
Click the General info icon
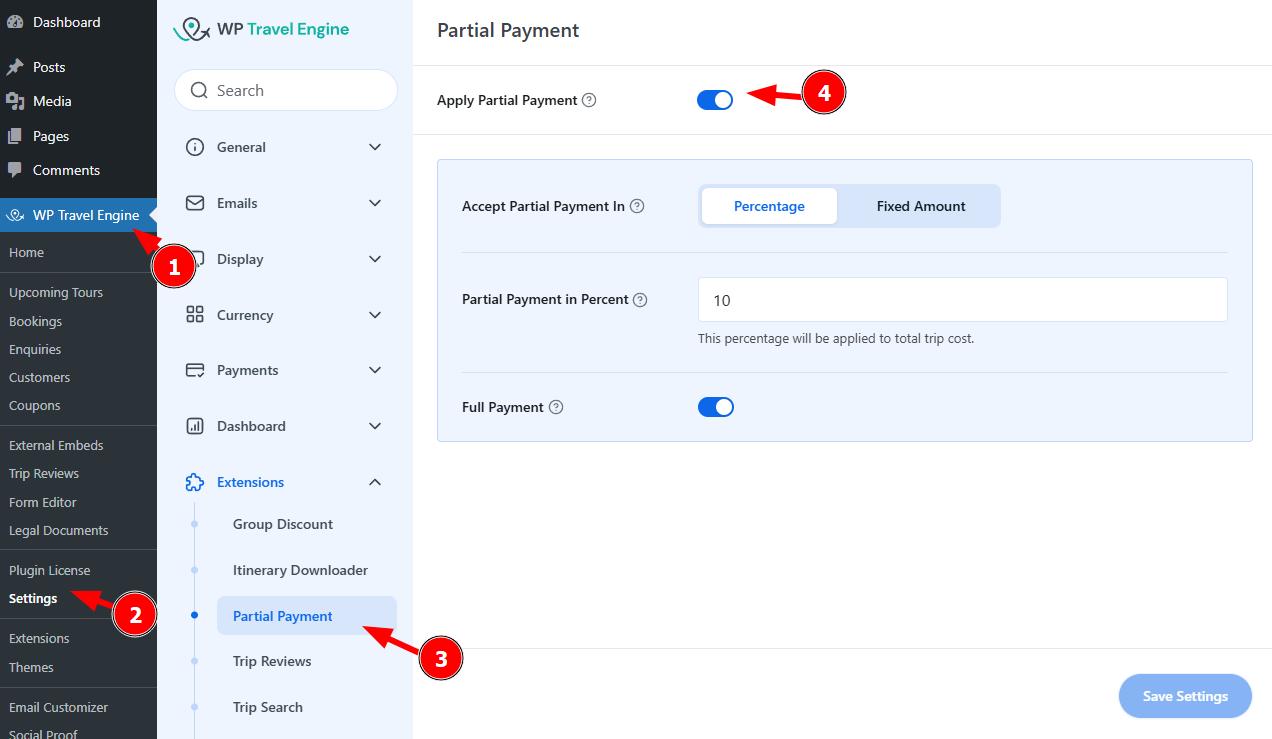point(195,147)
